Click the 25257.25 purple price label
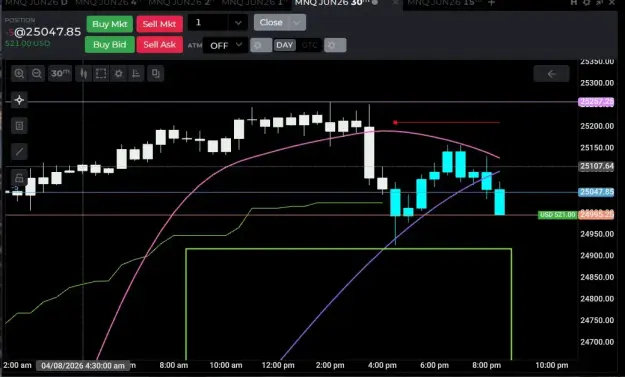Viewport: 625px width, 377px height. [x=596, y=102]
